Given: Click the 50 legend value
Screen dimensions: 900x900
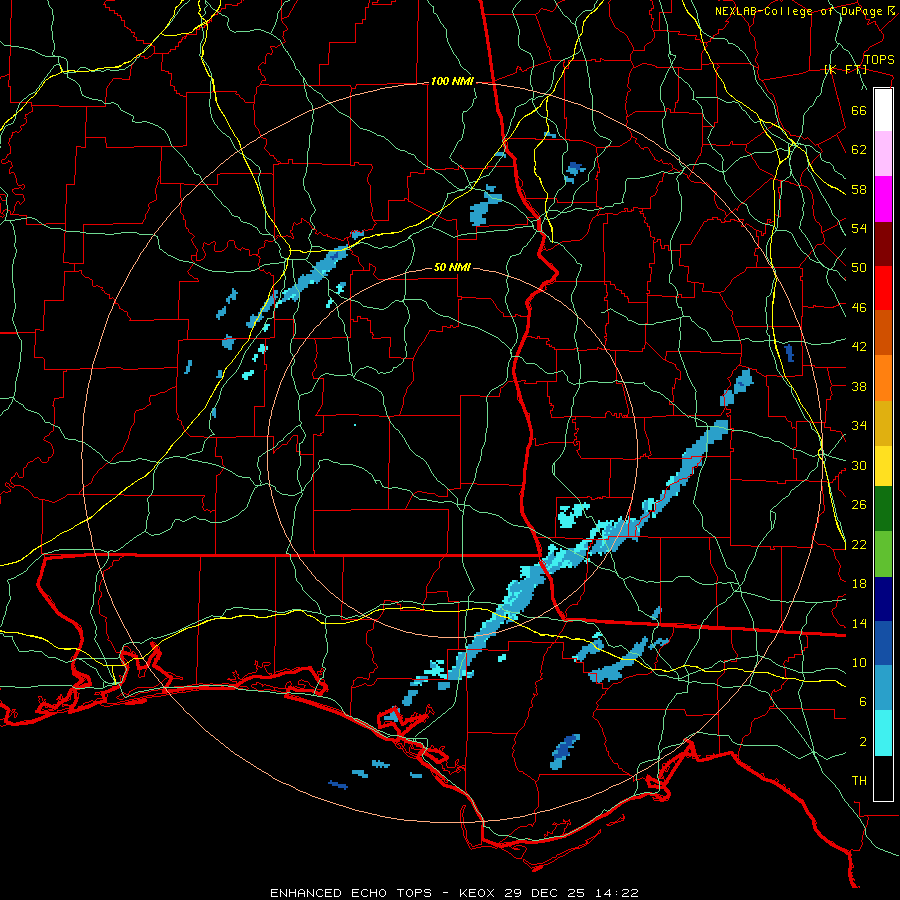Looking at the screenshot, I should 859,268.
